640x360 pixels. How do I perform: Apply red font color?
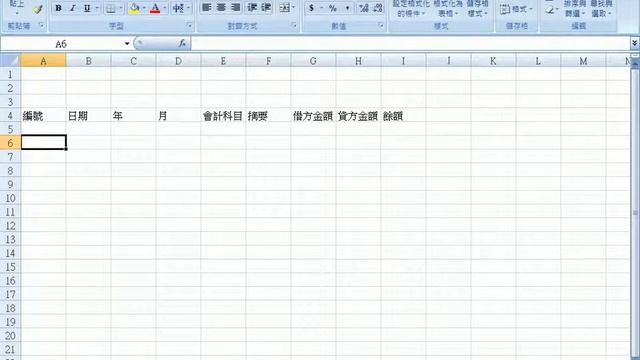[155, 8]
